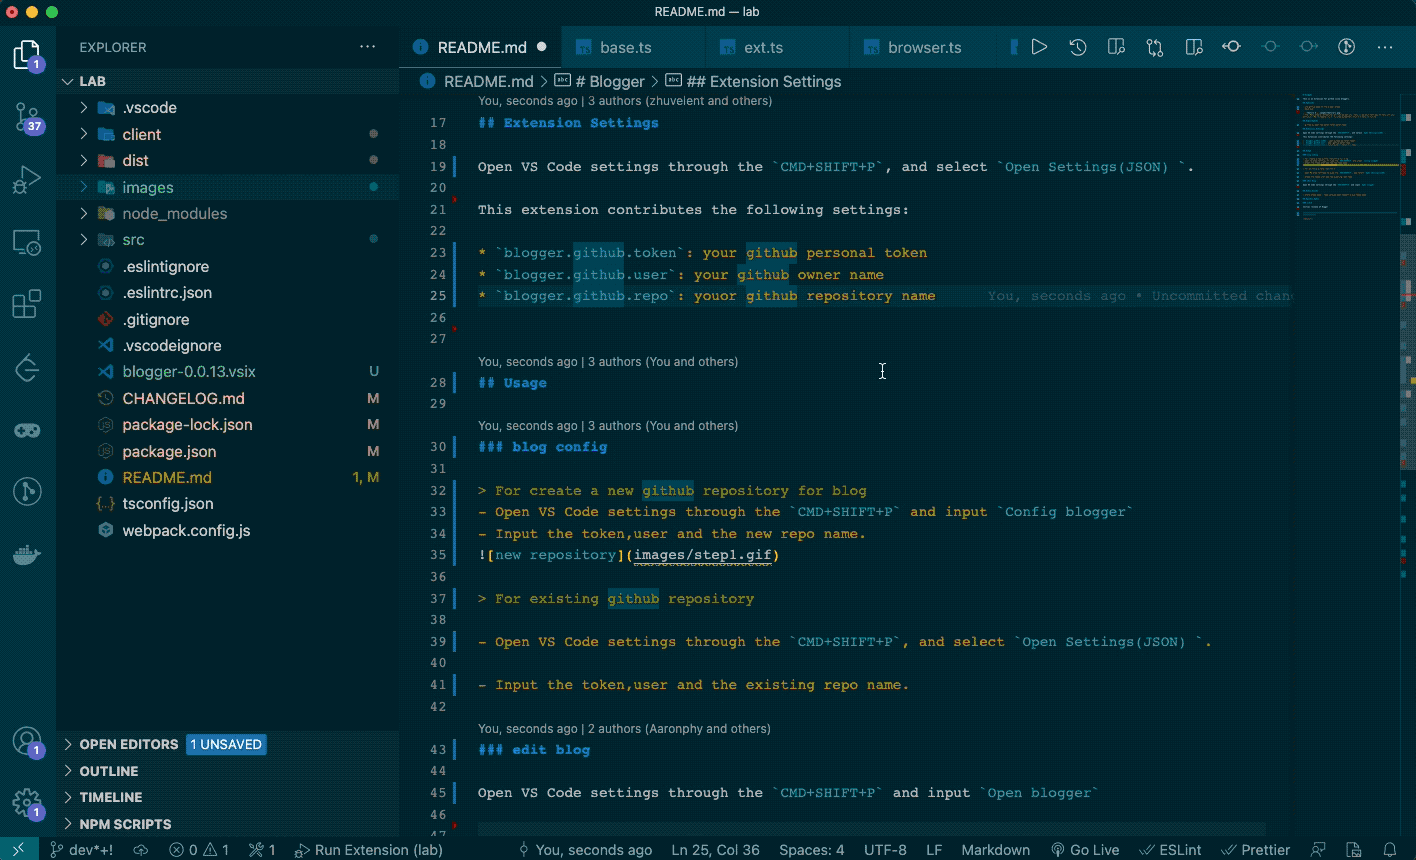Open notifications bell in status bar
The height and width of the screenshot is (860, 1416).
(x=1389, y=850)
